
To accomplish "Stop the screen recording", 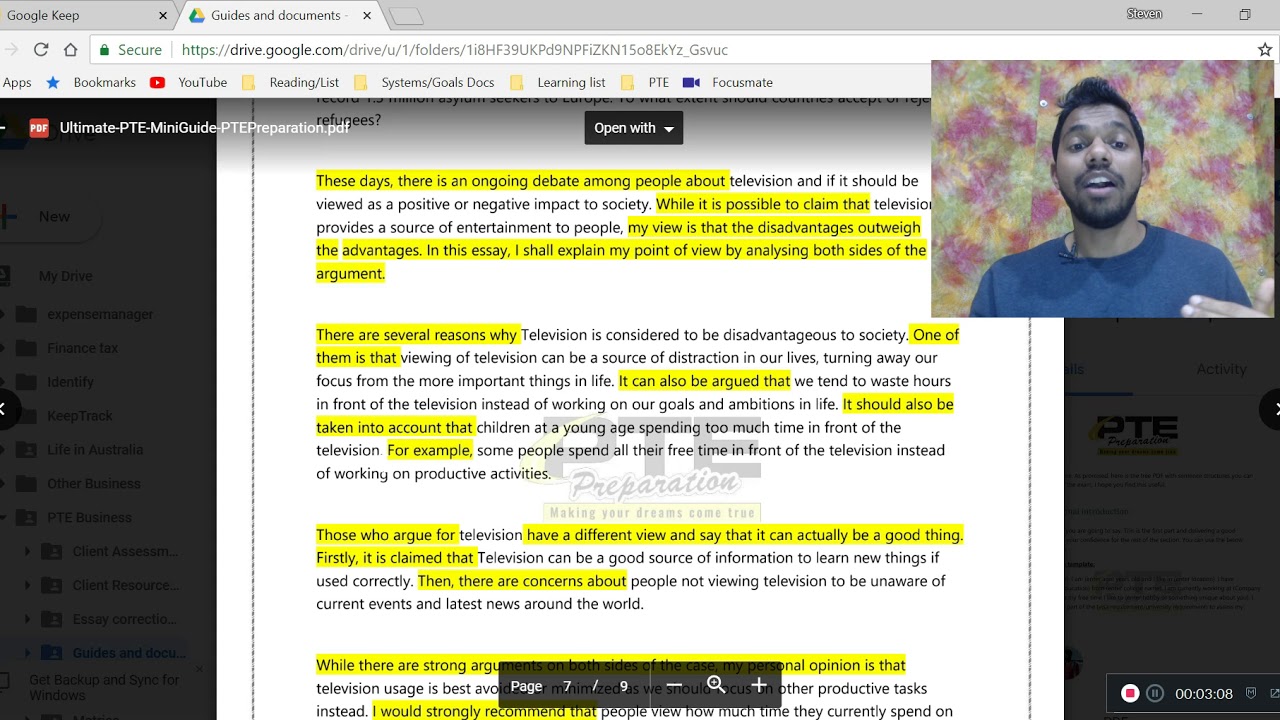I will pos(1130,693).
